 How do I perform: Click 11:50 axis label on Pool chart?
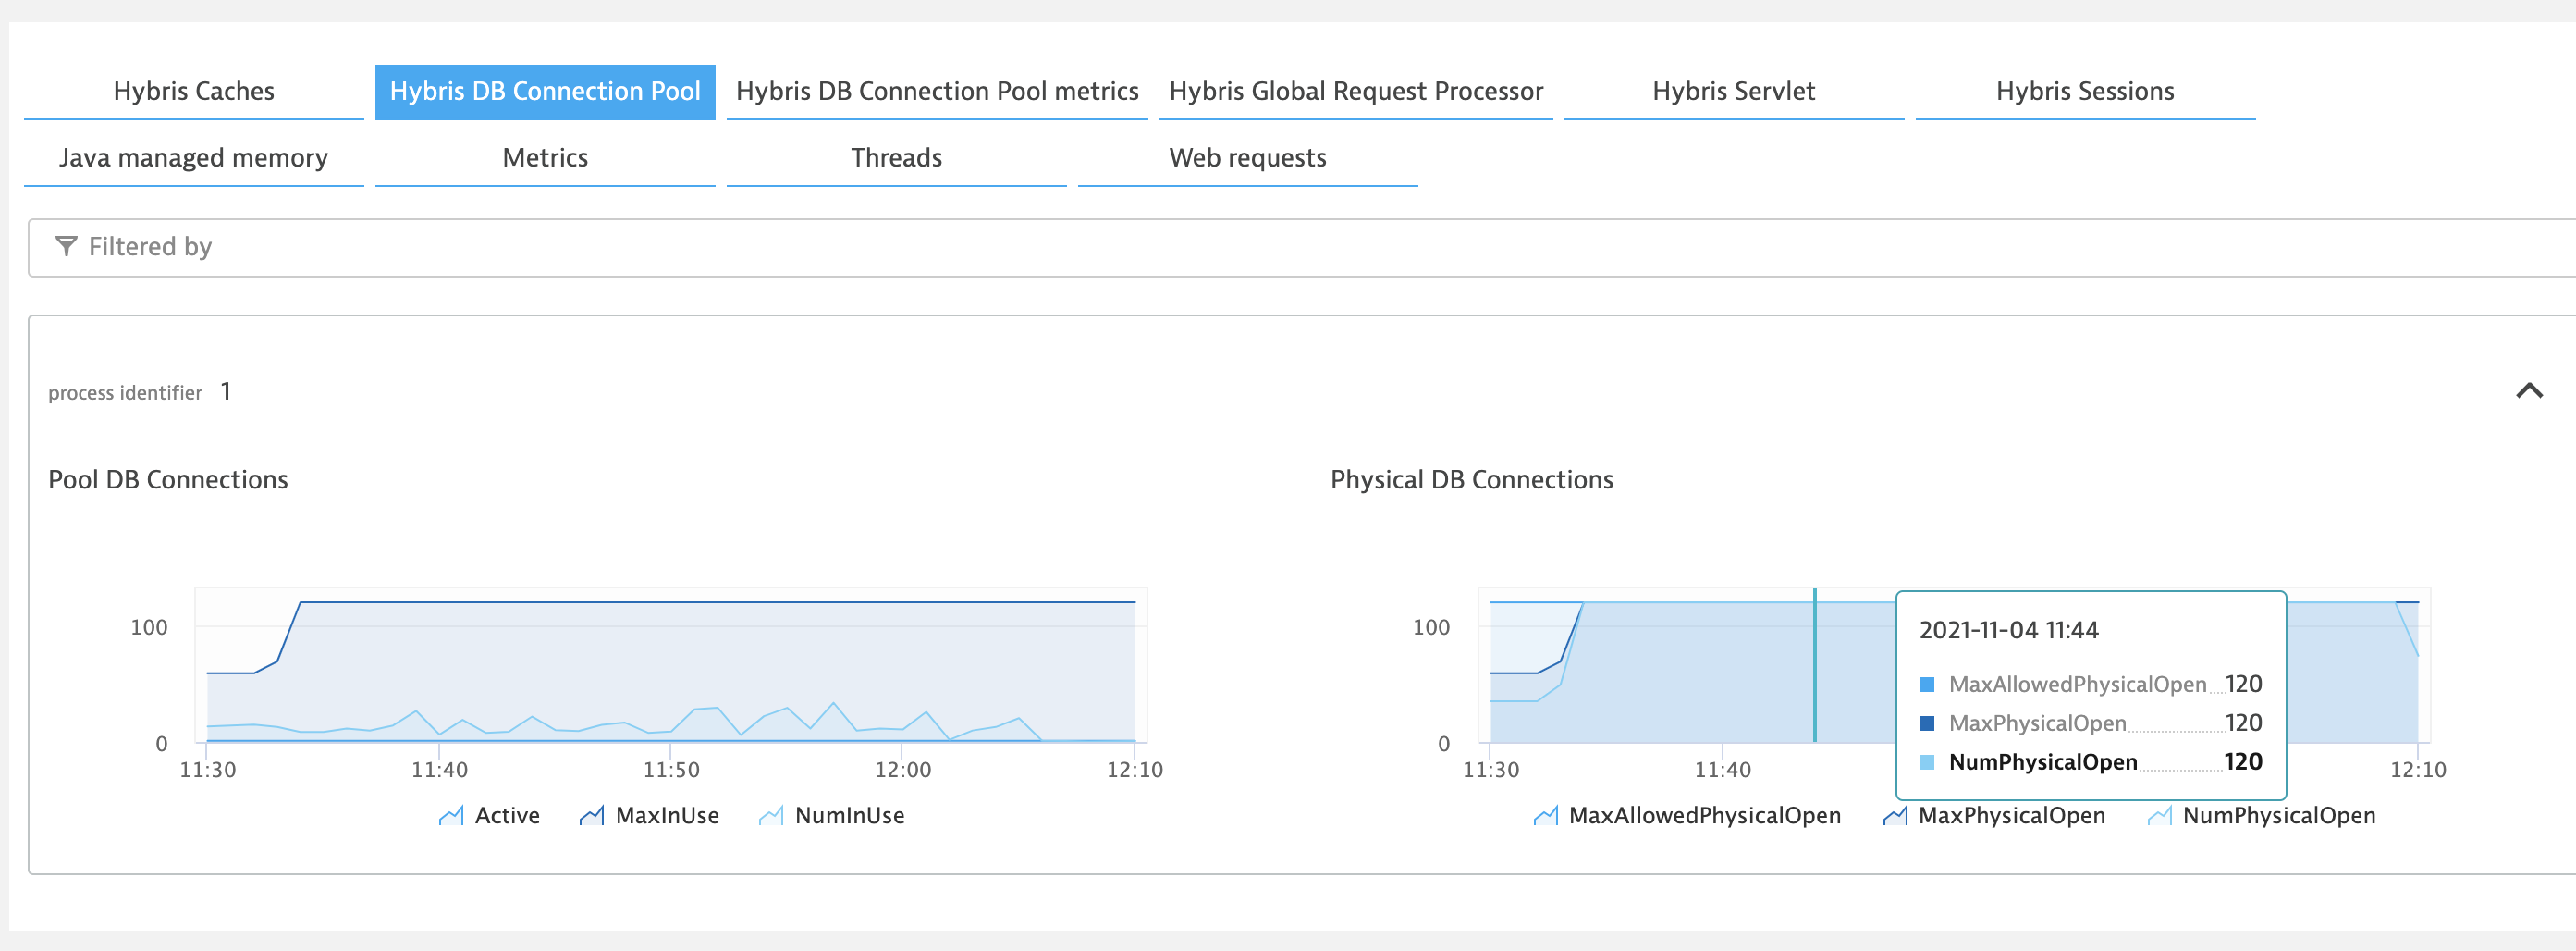[x=671, y=770]
